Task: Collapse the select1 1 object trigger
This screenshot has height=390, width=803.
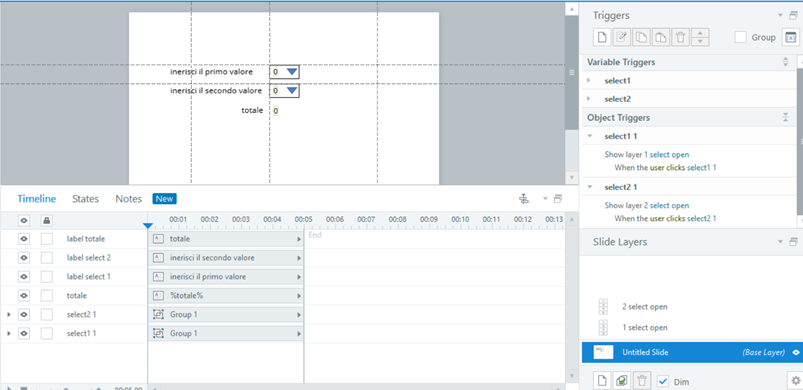Action: click(589, 136)
